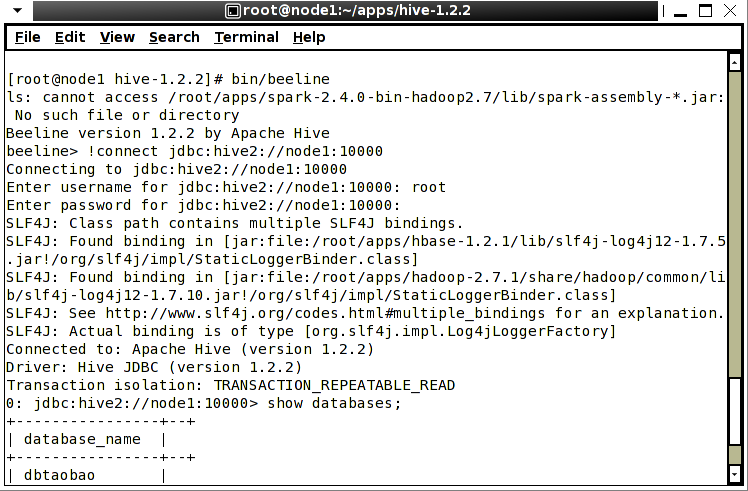This screenshot has width=748, height=491.
Task: Click the window title 'root@node1:~/apps/hive-1.2.2'
Action: click(x=356, y=10)
